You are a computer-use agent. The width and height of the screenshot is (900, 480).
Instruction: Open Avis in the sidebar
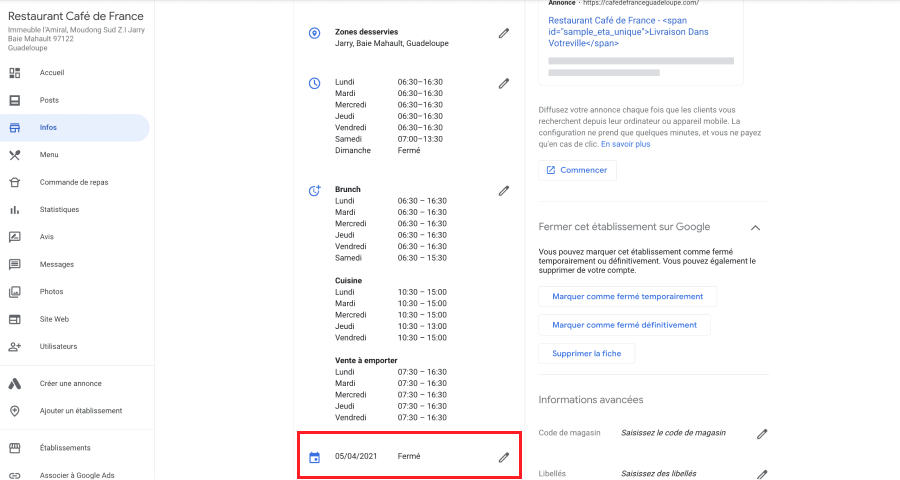pyautogui.click(x=46, y=237)
